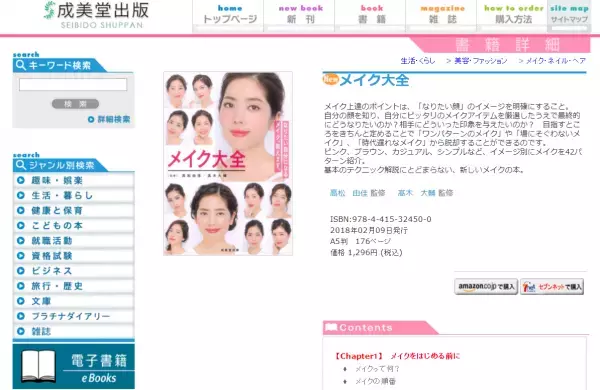Screen dimensions: 600x390
Task: Click the A5判 176ページ text
Action: (x=360, y=242)
